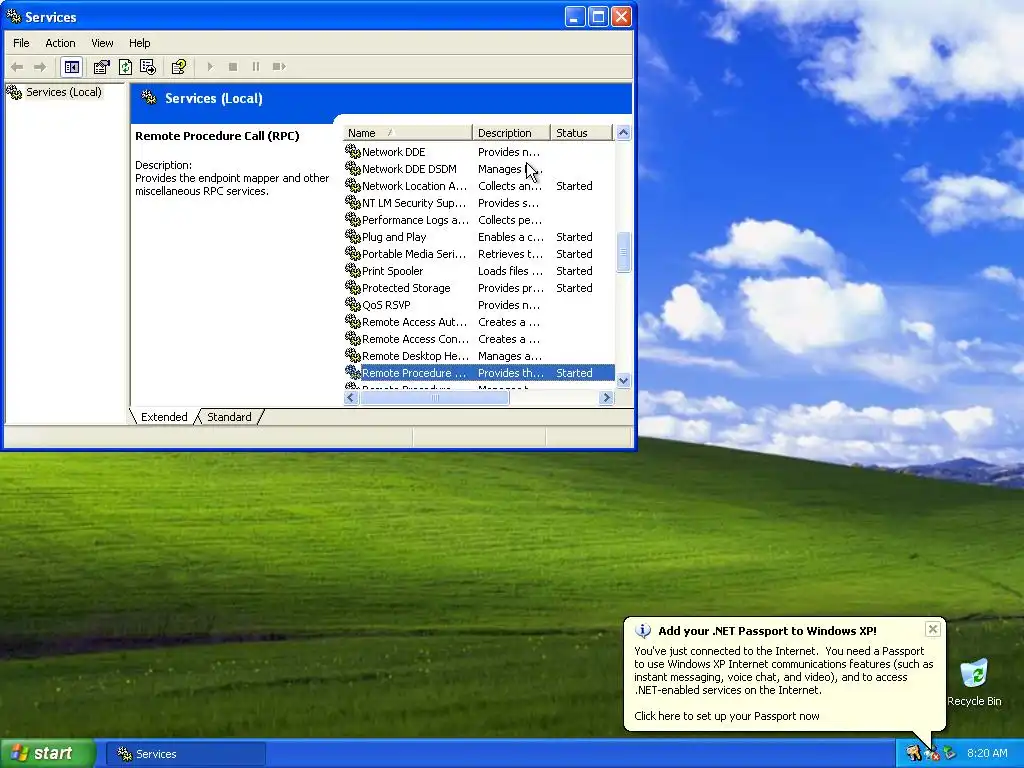
Task: Click network connection tray icon with red X
Action: coord(932,753)
